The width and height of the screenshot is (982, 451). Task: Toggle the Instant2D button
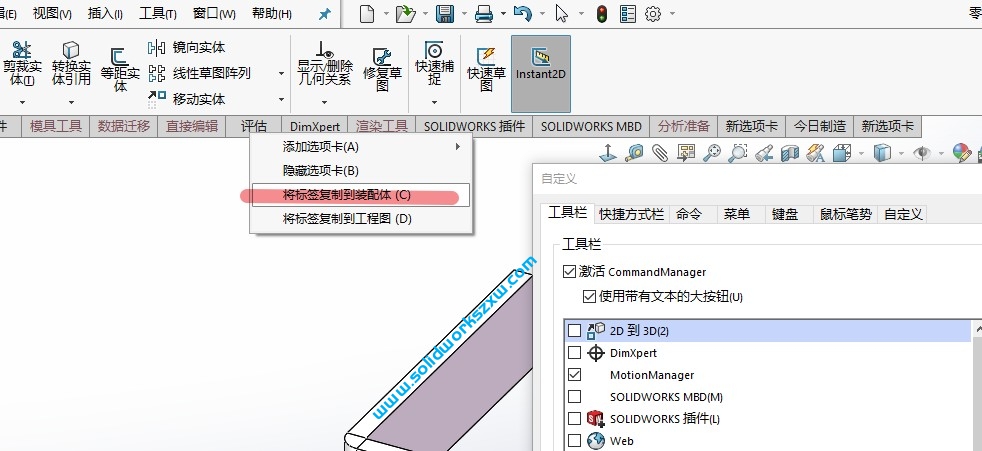pos(540,73)
